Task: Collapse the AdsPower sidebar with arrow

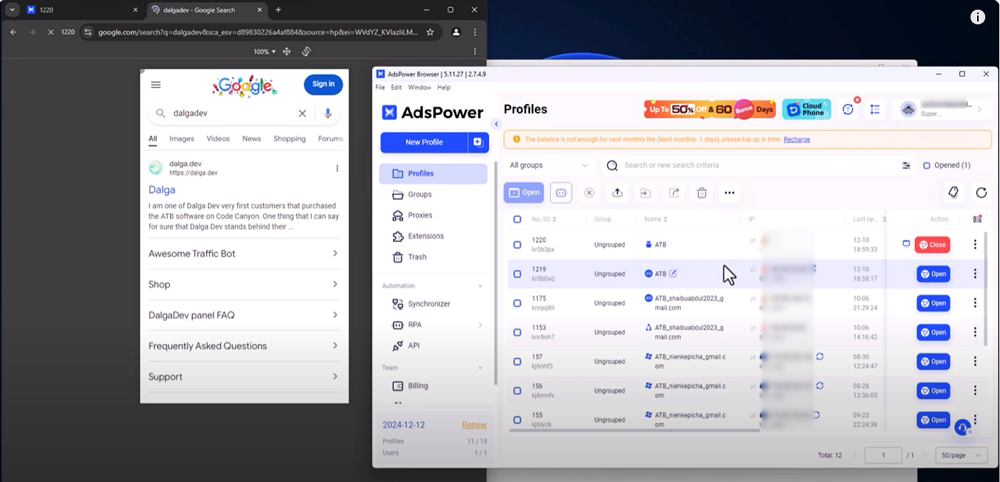Action: tap(496, 124)
